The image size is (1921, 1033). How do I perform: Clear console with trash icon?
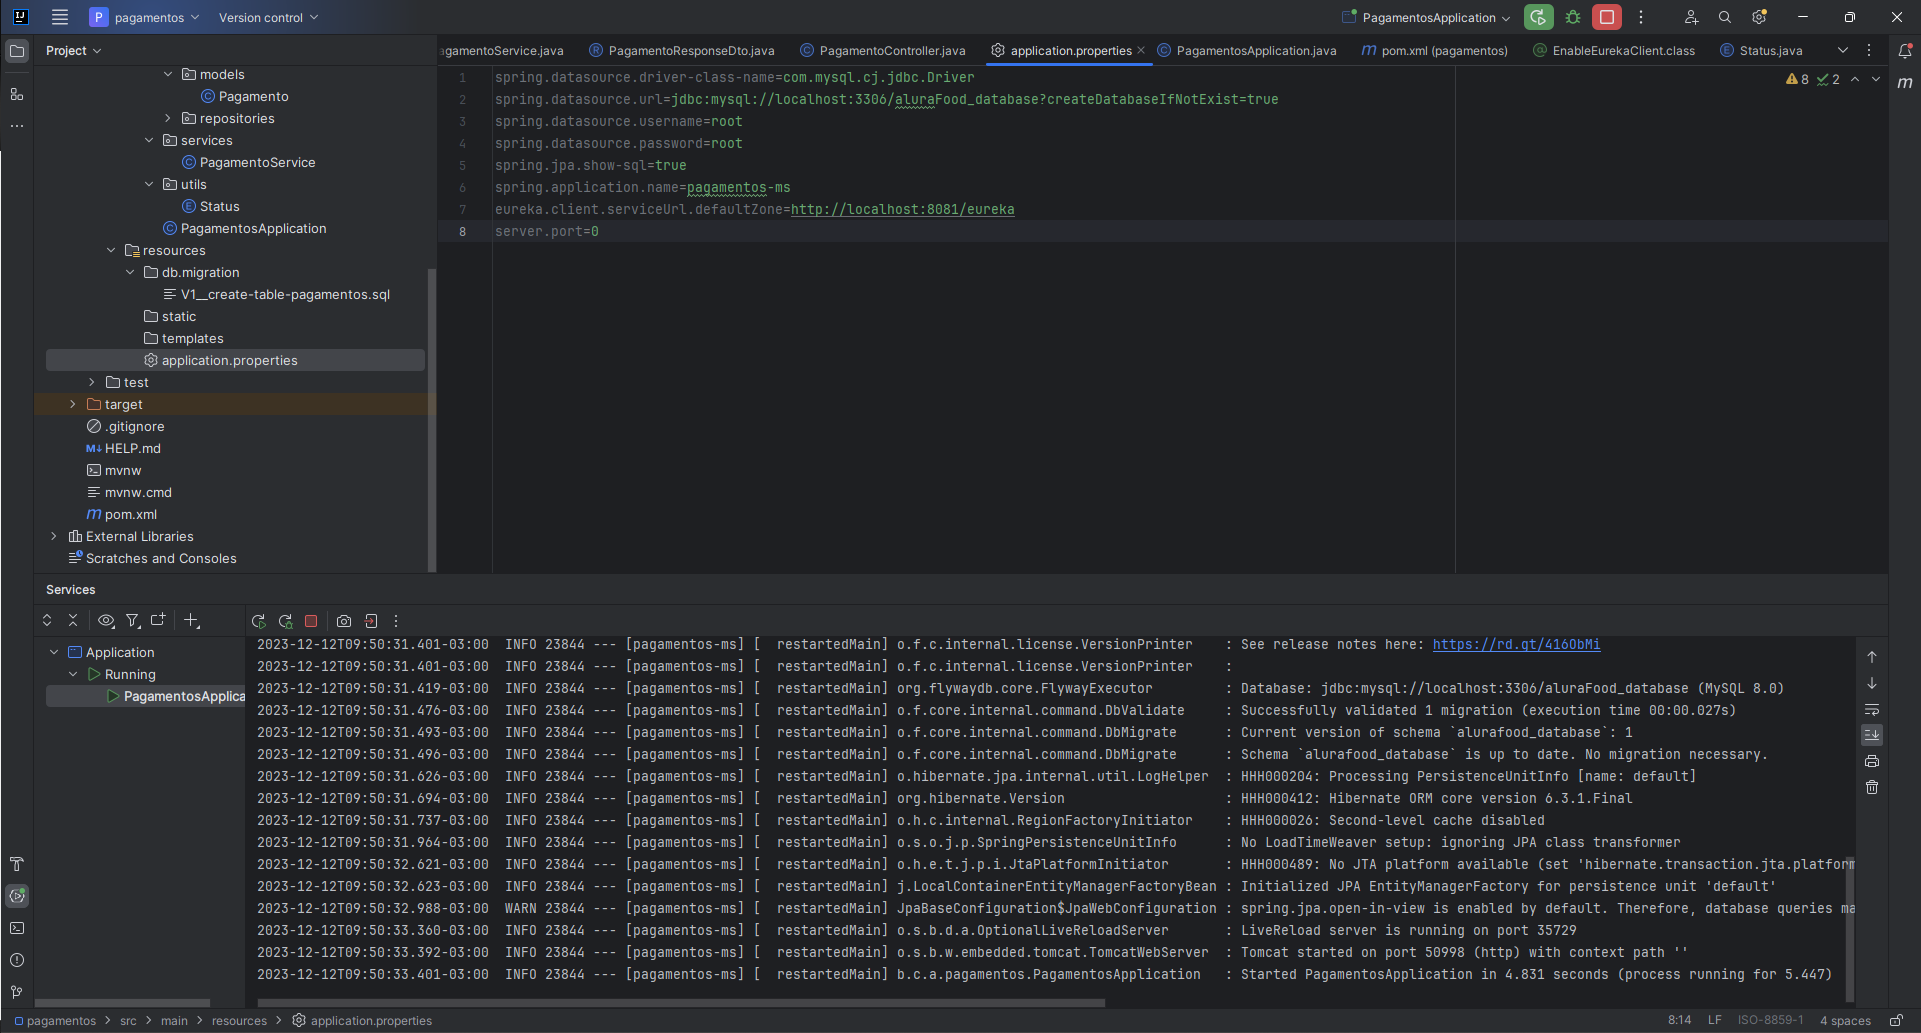1872,788
